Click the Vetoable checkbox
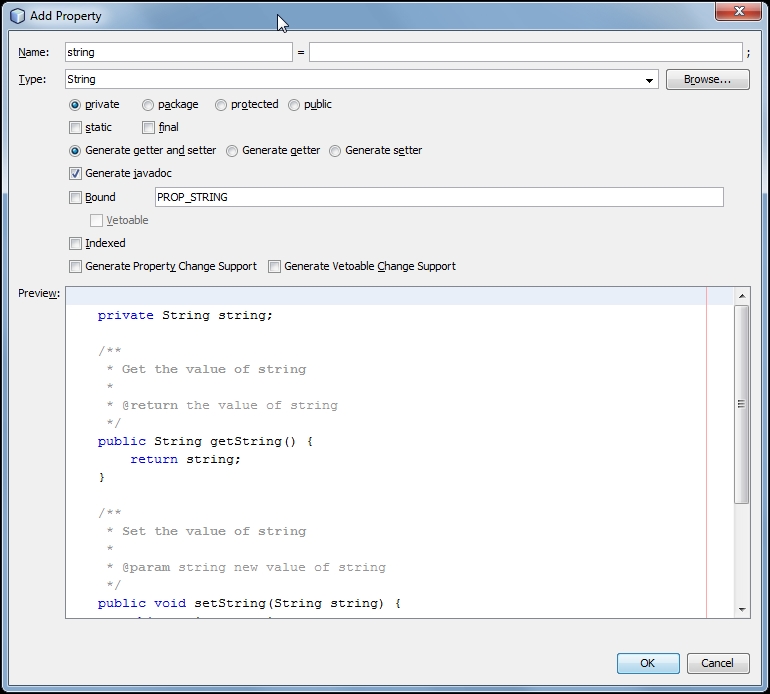This screenshot has width=770, height=694. pyautogui.click(x=96, y=221)
